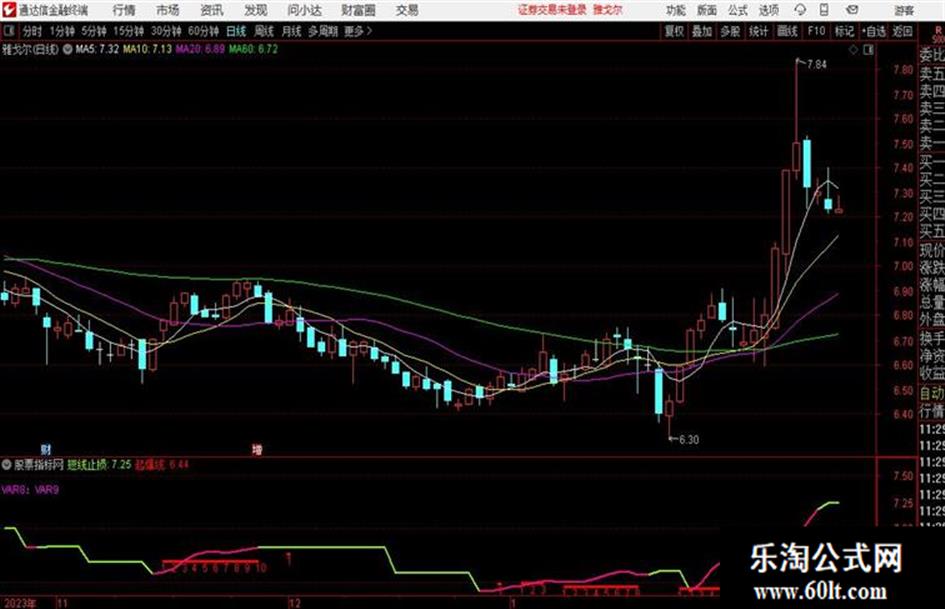
Task: Click the 证券交易未登录 login status link
Action: [x=552, y=10]
